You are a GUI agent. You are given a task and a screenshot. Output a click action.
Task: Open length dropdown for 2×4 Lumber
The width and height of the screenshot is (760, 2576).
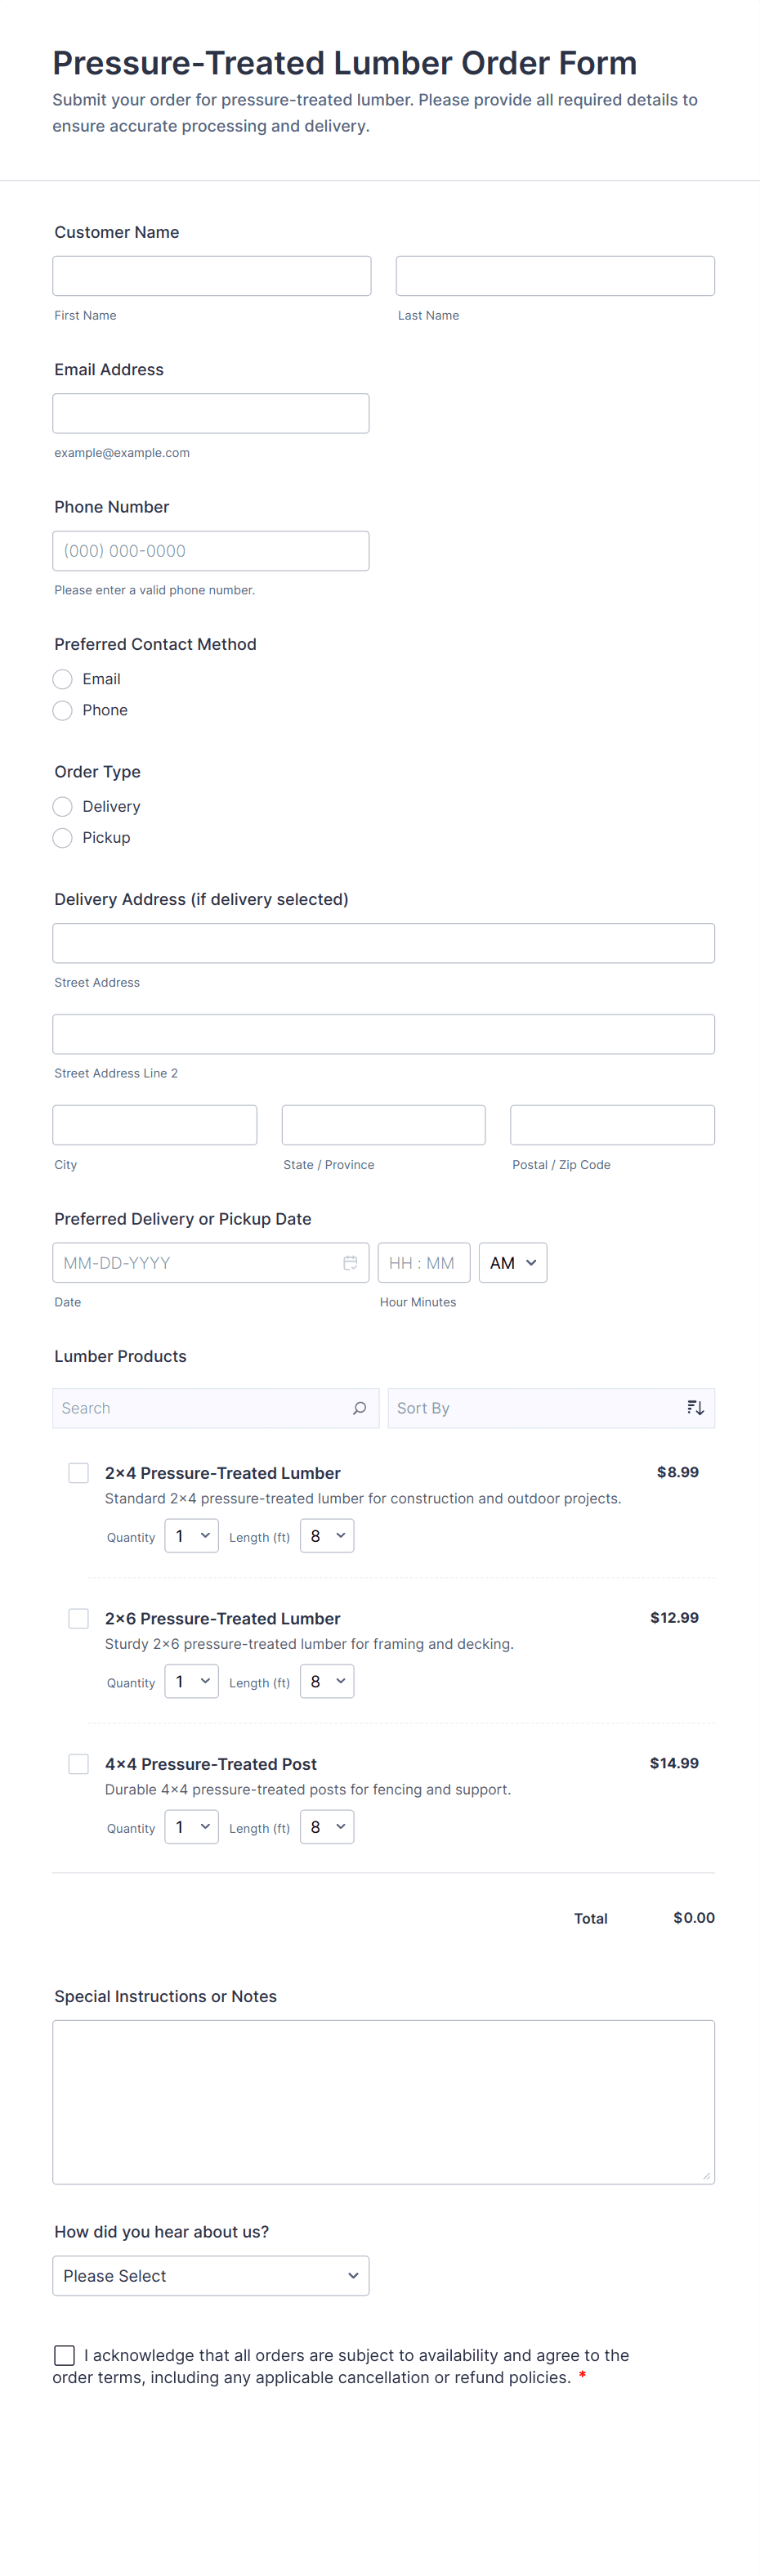(x=327, y=1536)
